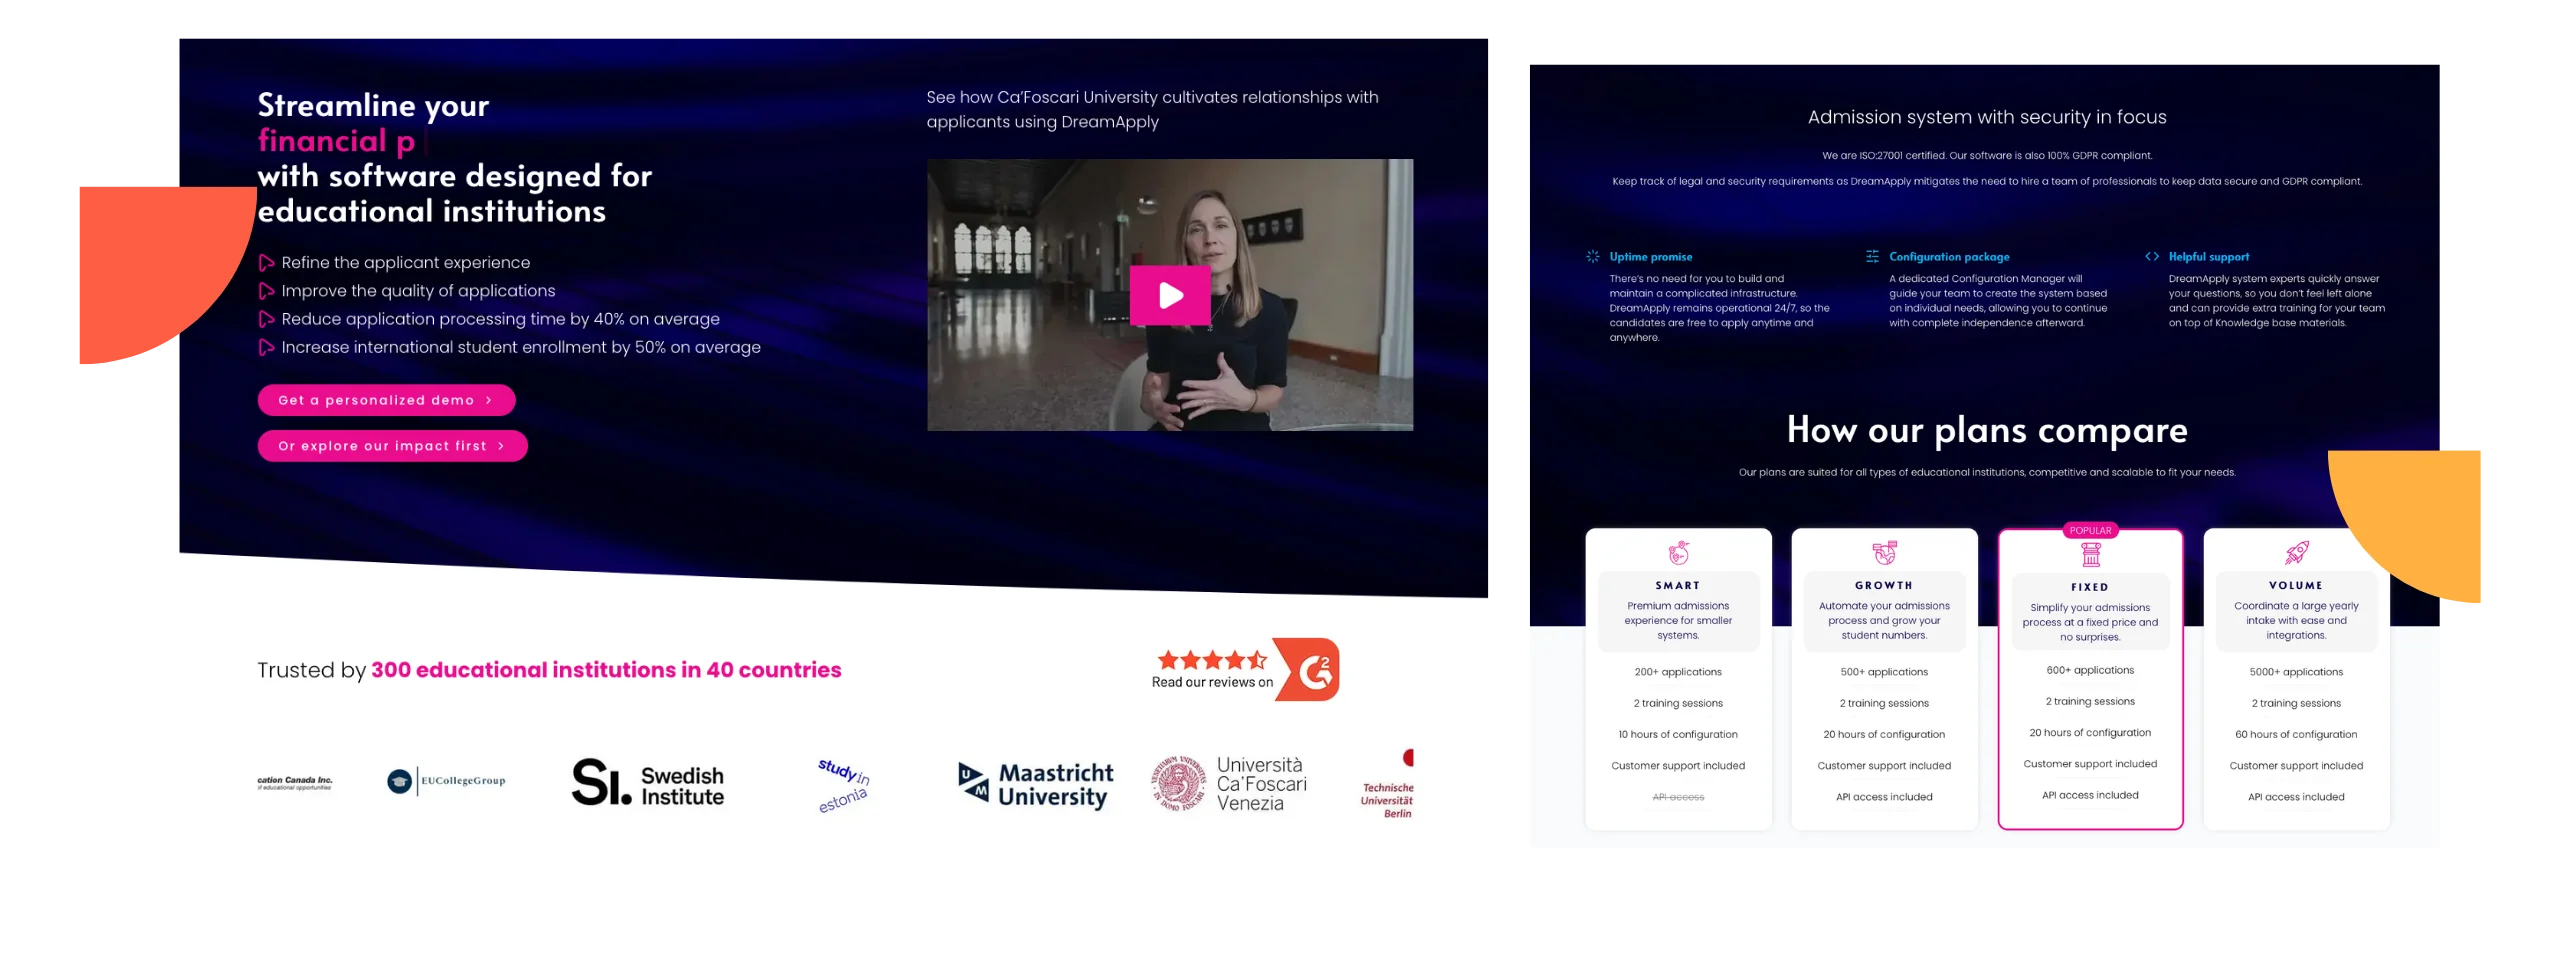
Task: Select the GROWTH plan icon
Action: (x=1884, y=553)
